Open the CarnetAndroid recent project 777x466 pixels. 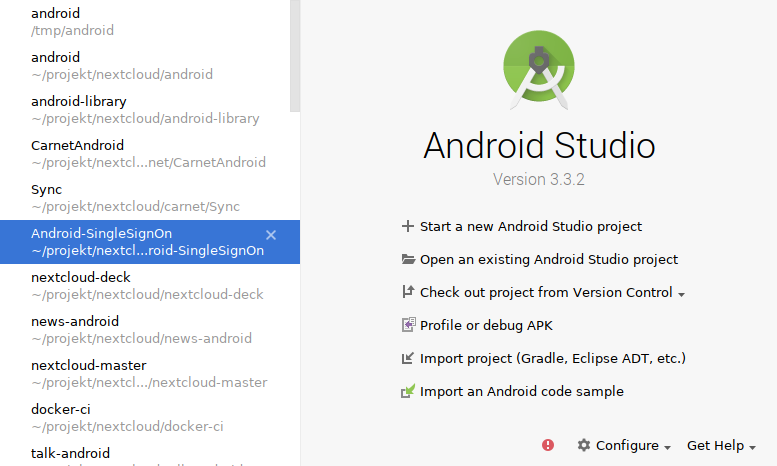click(x=150, y=154)
